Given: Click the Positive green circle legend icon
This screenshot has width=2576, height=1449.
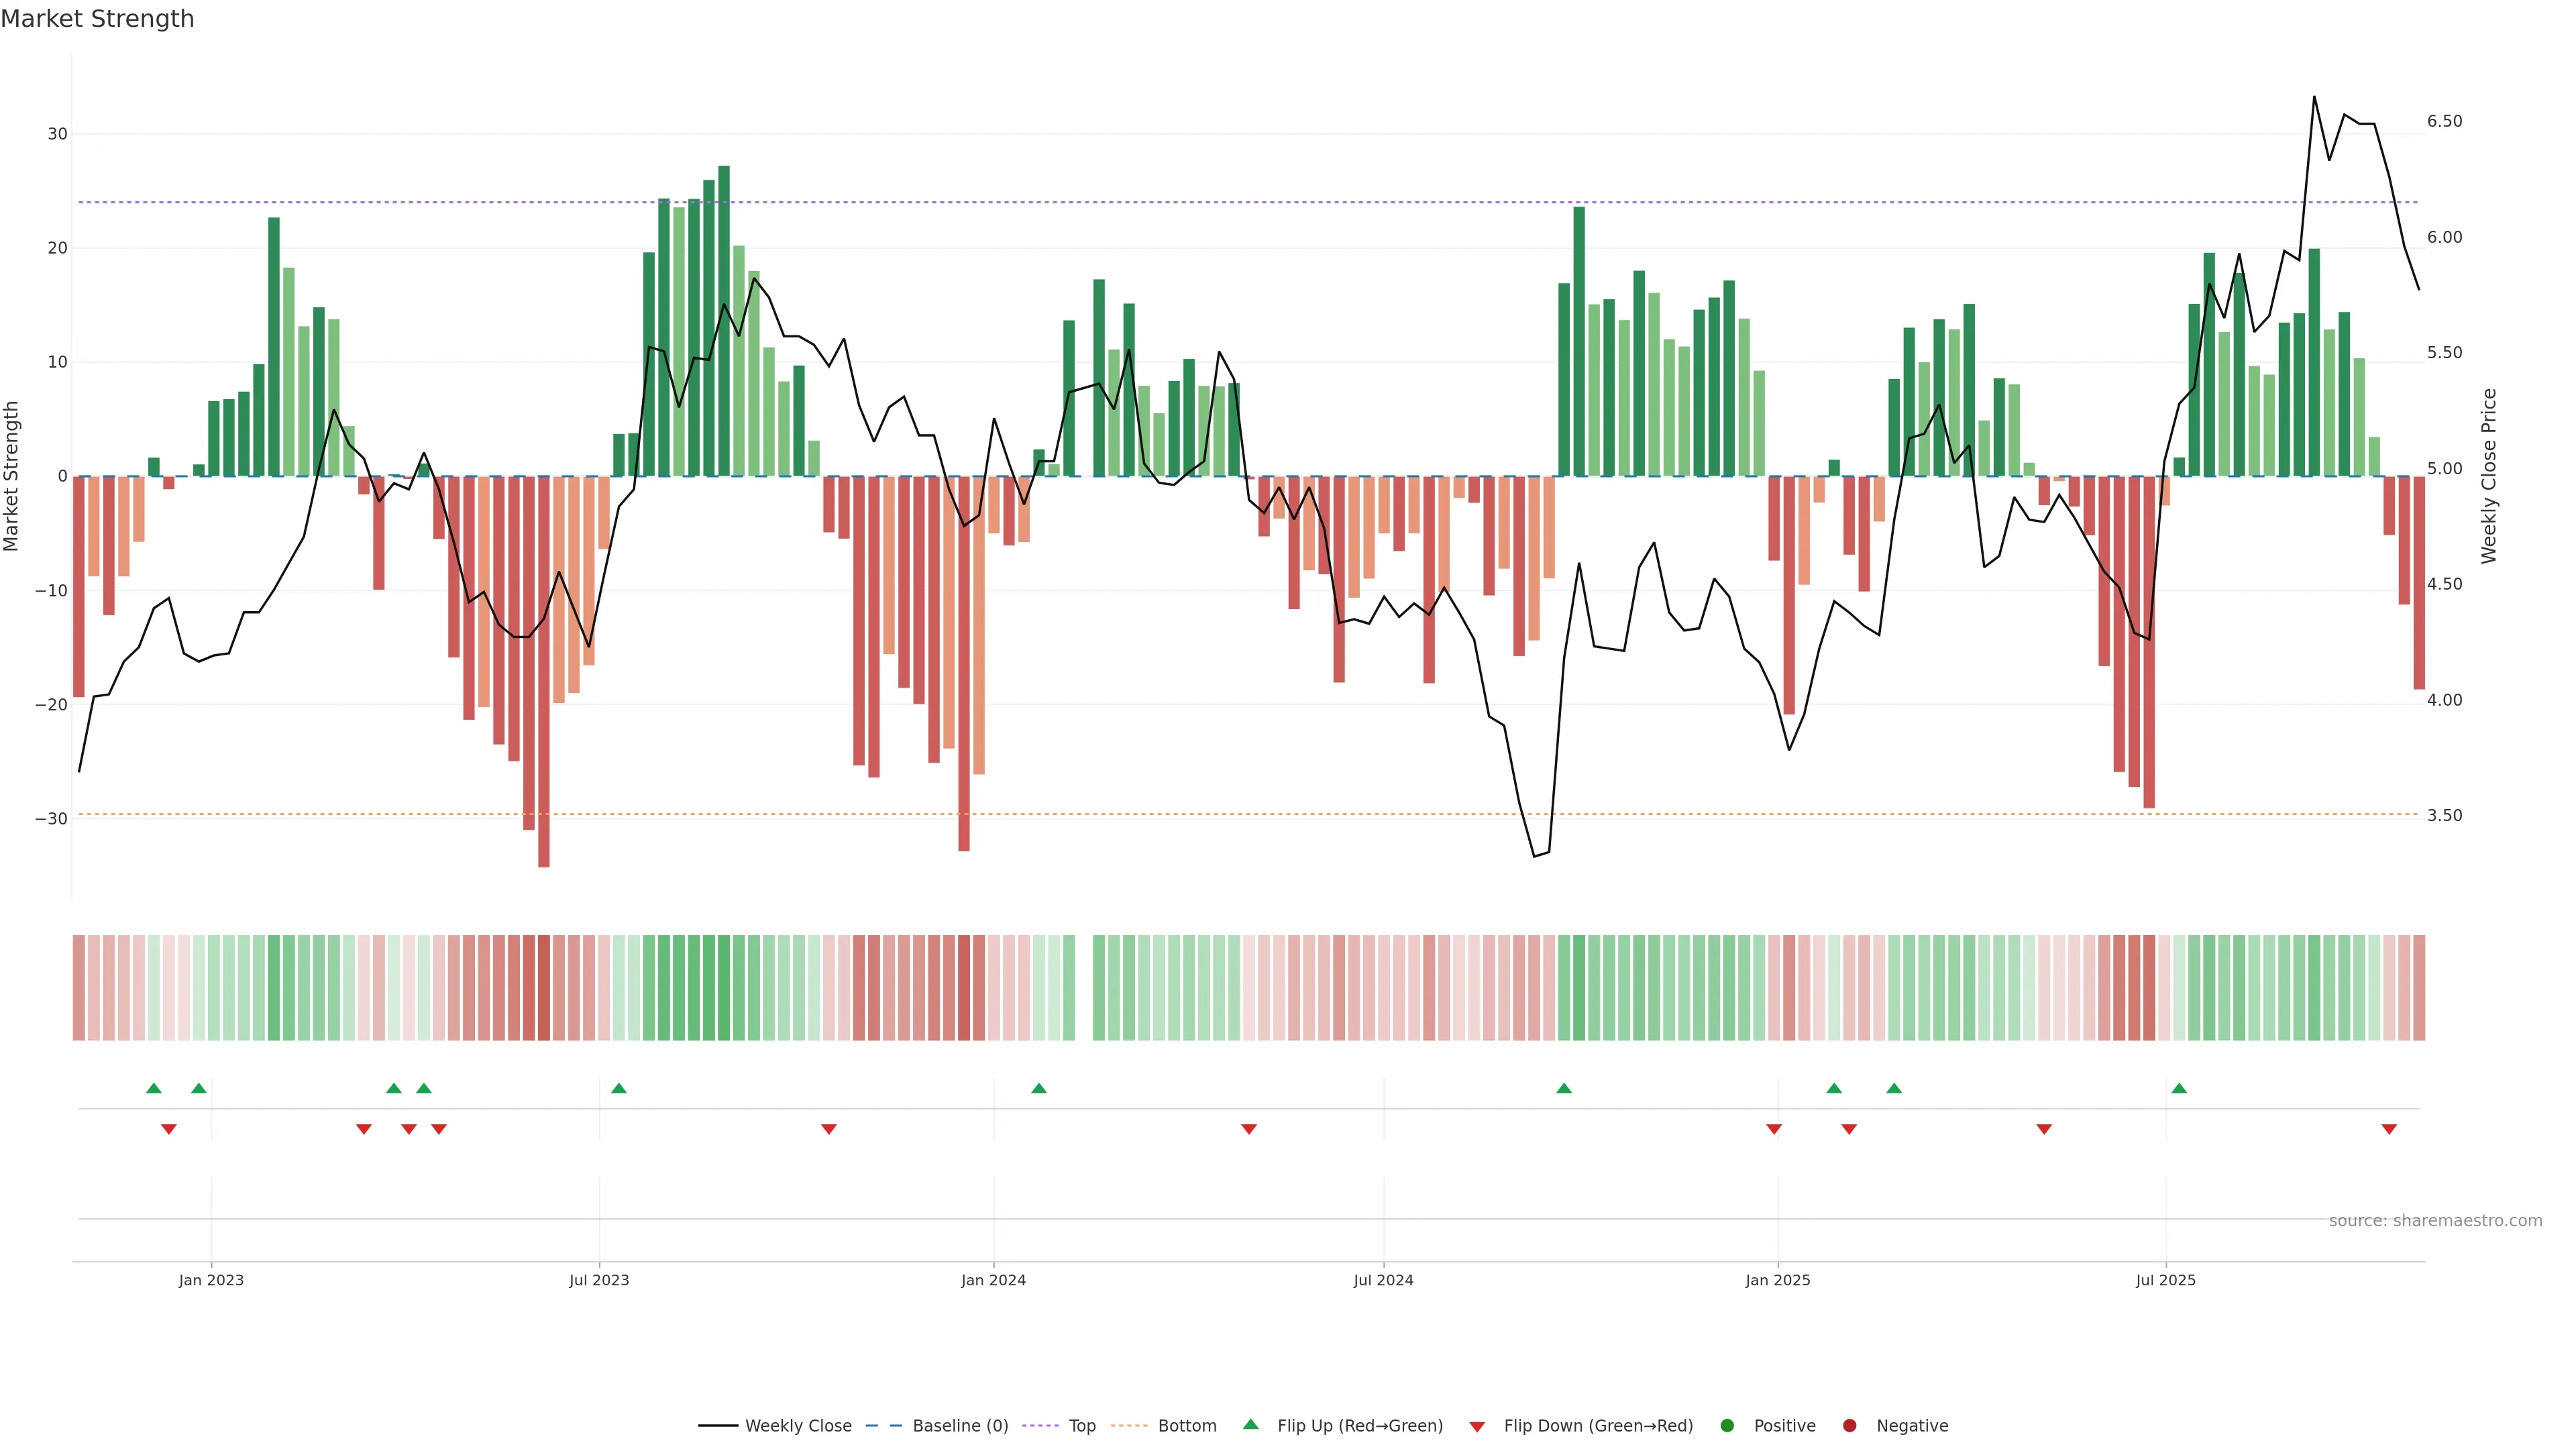Looking at the screenshot, I should (x=1727, y=1426).
